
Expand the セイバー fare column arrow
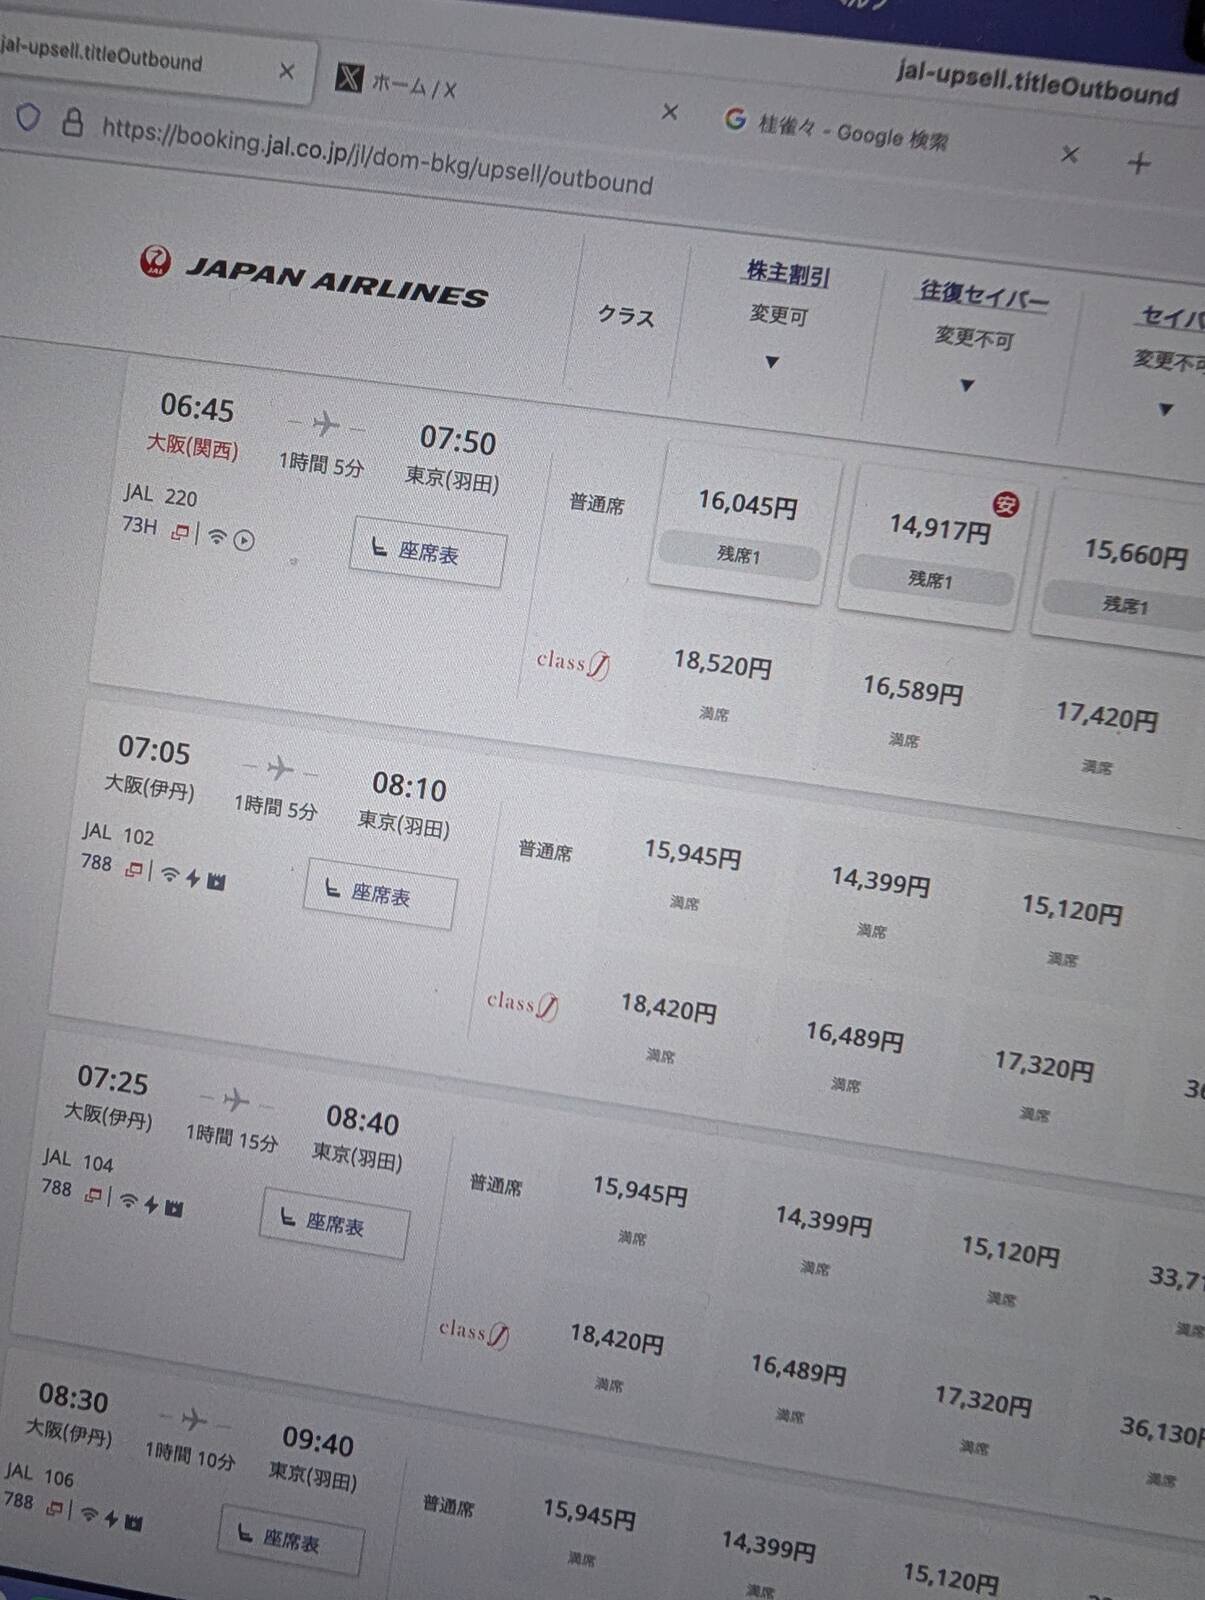point(1165,409)
